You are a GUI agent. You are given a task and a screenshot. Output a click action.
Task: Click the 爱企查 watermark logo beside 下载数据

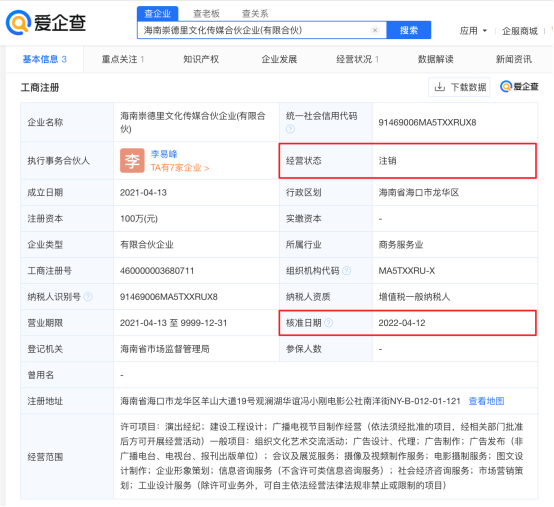519,87
